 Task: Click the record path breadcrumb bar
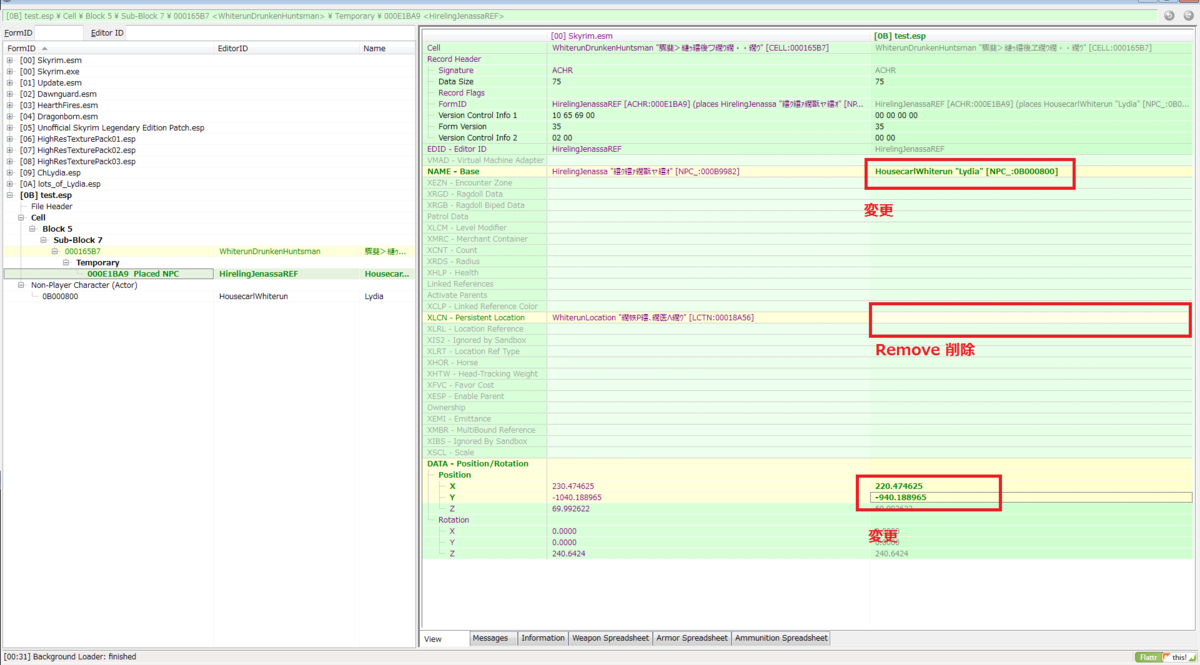coord(580,16)
